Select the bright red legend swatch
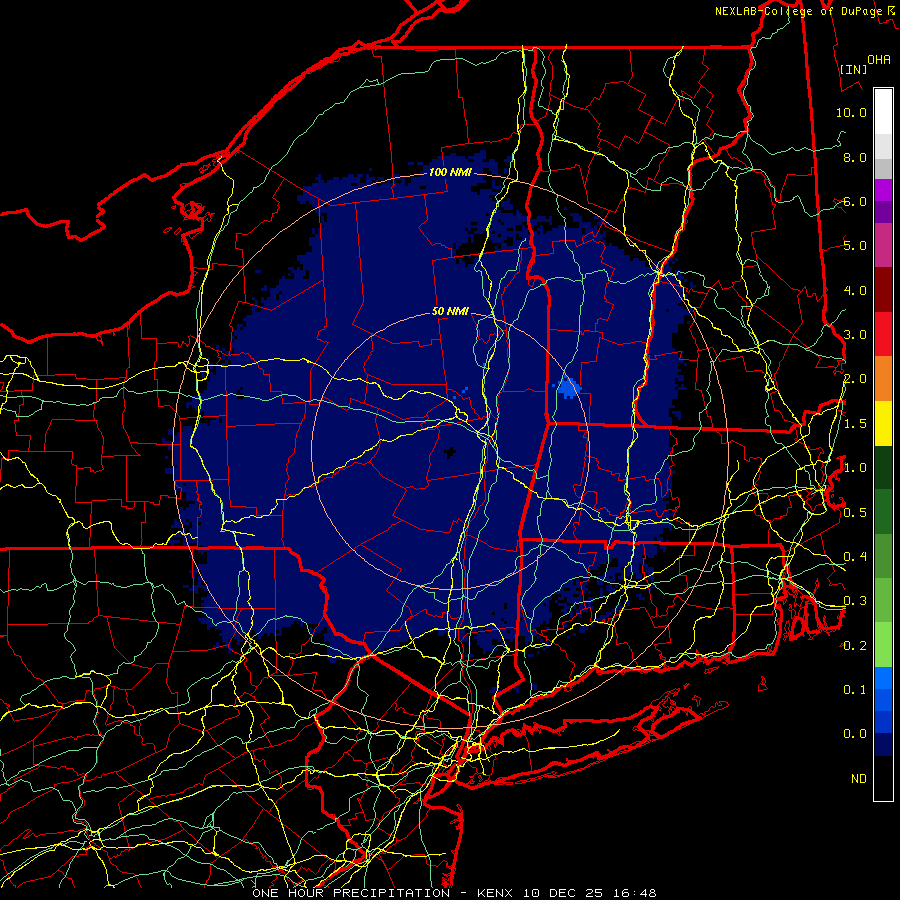The height and width of the screenshot is (900, 900). (883, 334)
